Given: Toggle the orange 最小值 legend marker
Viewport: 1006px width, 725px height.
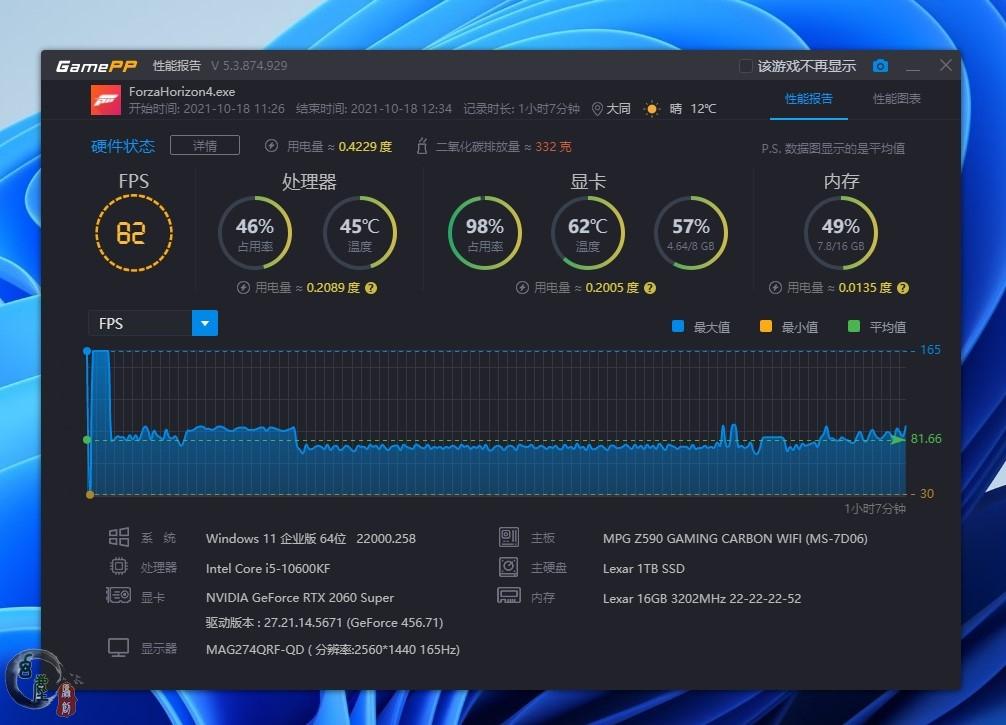Looking at the screenshot, I should point(765,326).
